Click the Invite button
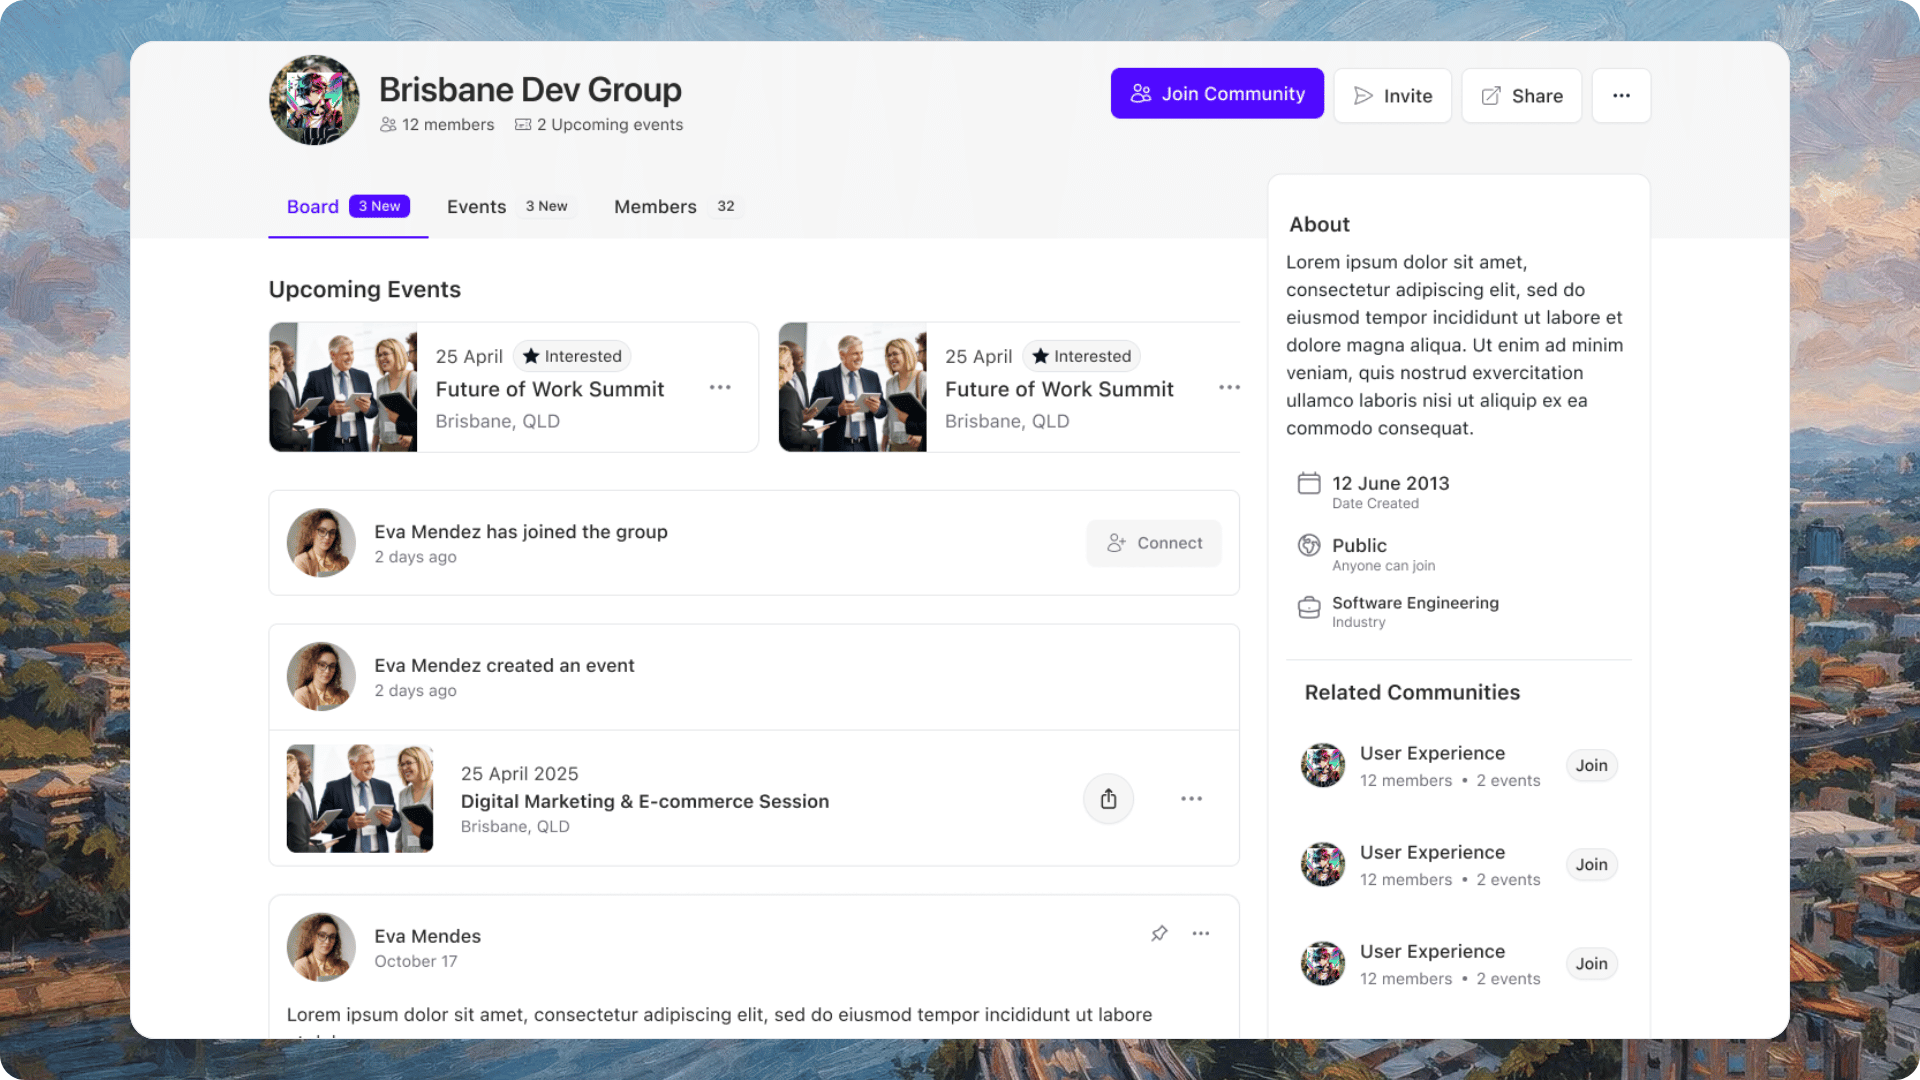This screenshot has width=1920, height=1080. point(1392,96)
